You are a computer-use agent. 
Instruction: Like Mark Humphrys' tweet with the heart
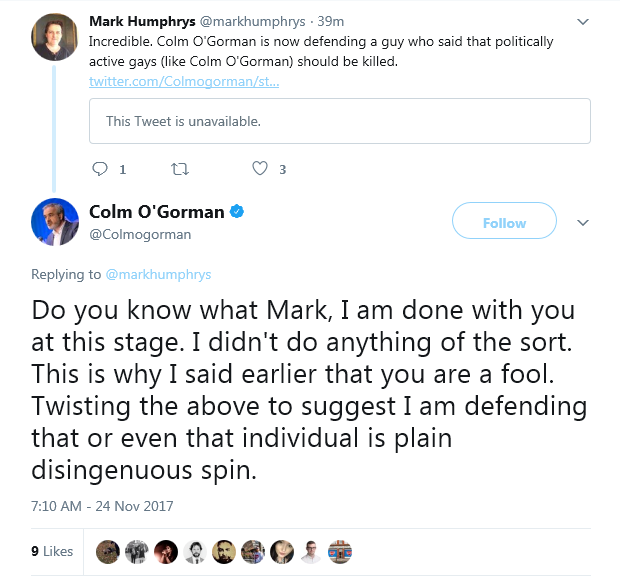(260, 169)
